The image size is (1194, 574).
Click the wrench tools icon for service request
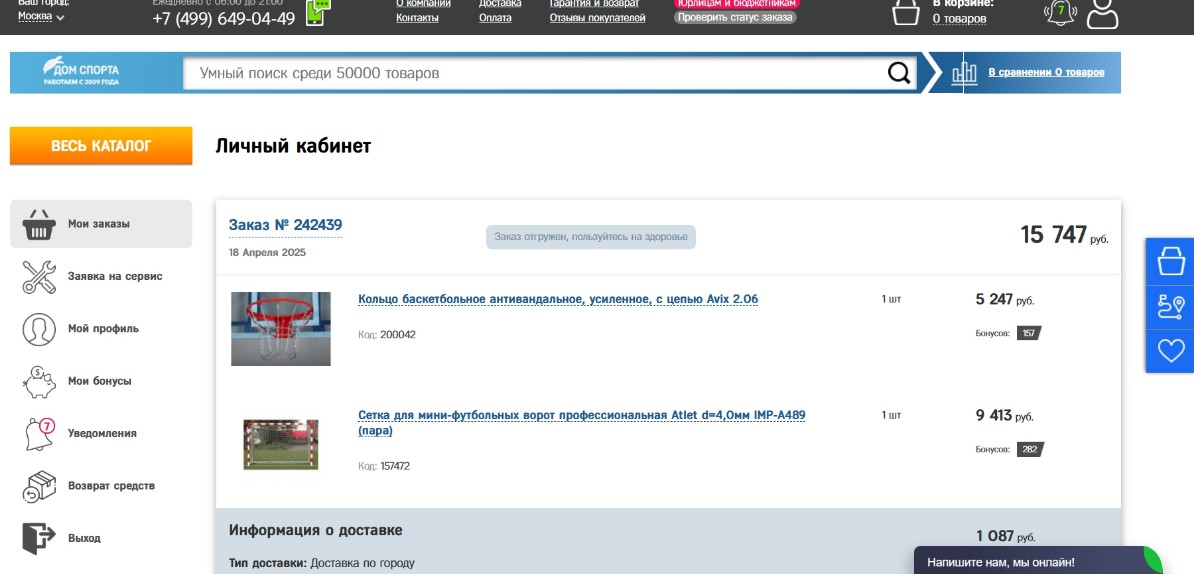(x=39, y=277)
